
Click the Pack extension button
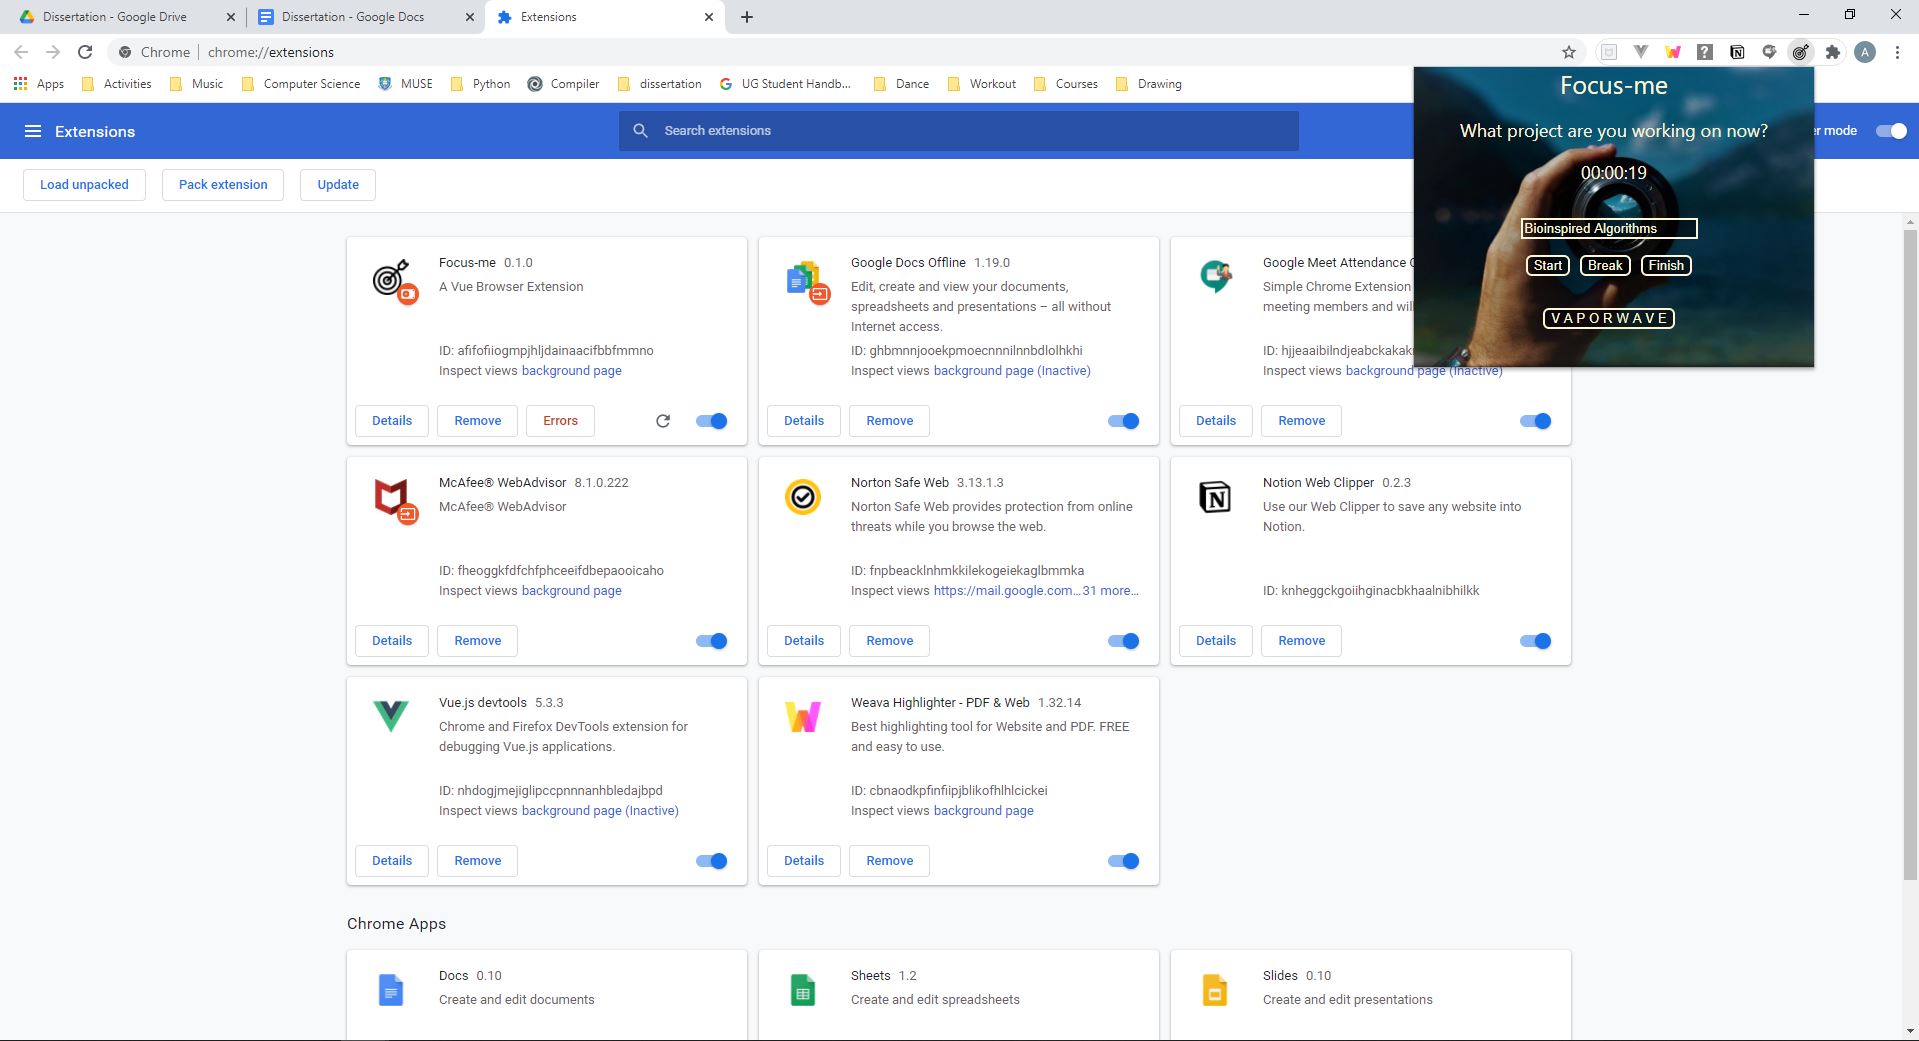coord(223,185)
